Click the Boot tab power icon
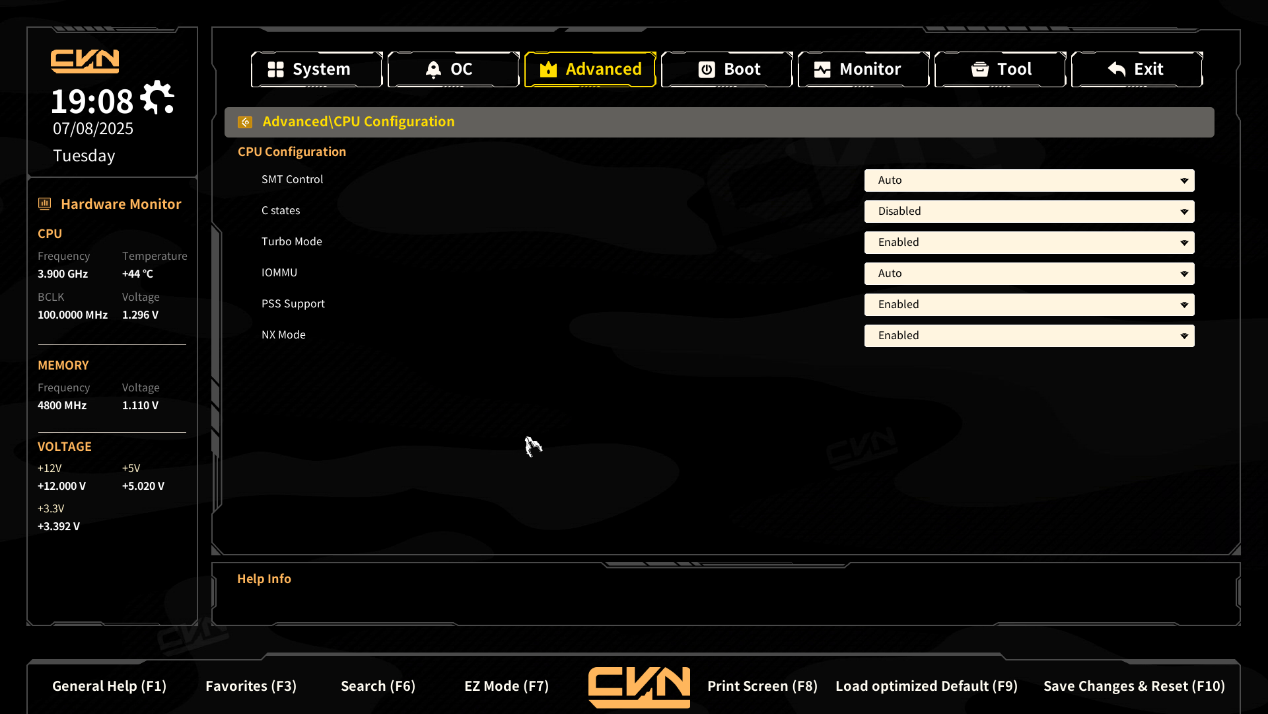The height and width of the screenshot is (714, 1268). (x=706, y=70)
